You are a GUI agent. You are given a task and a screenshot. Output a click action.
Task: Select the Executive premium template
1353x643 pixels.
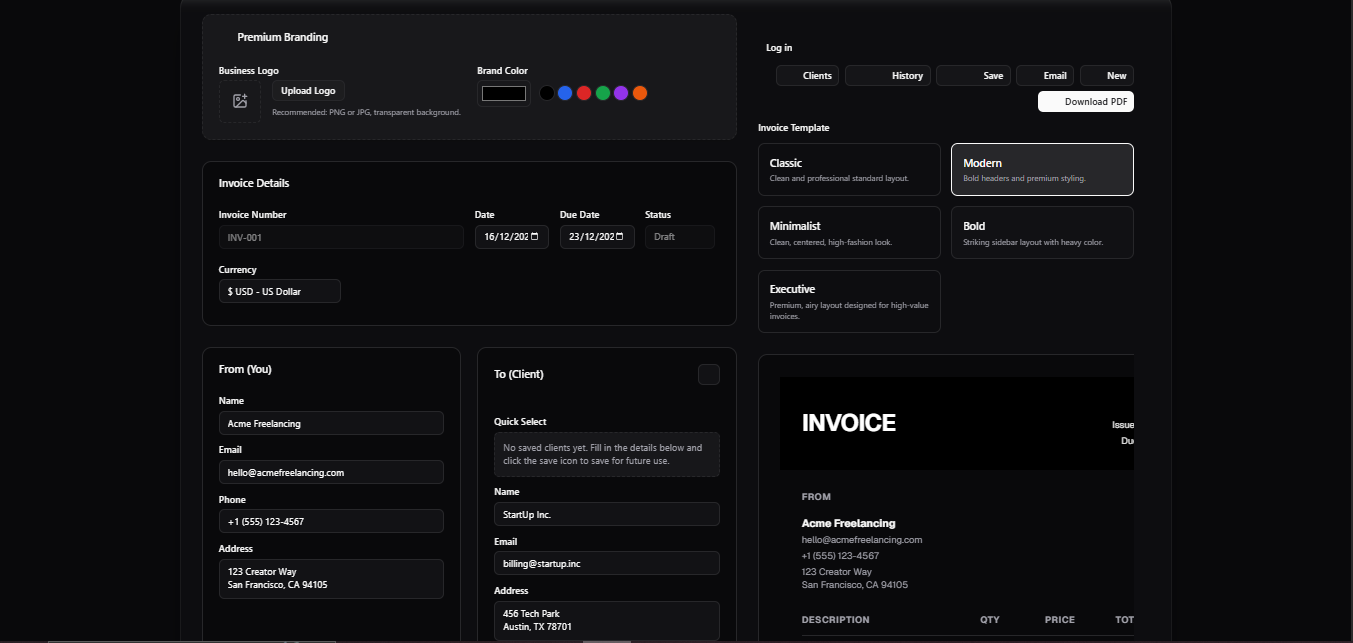click(x=848, y=300)
